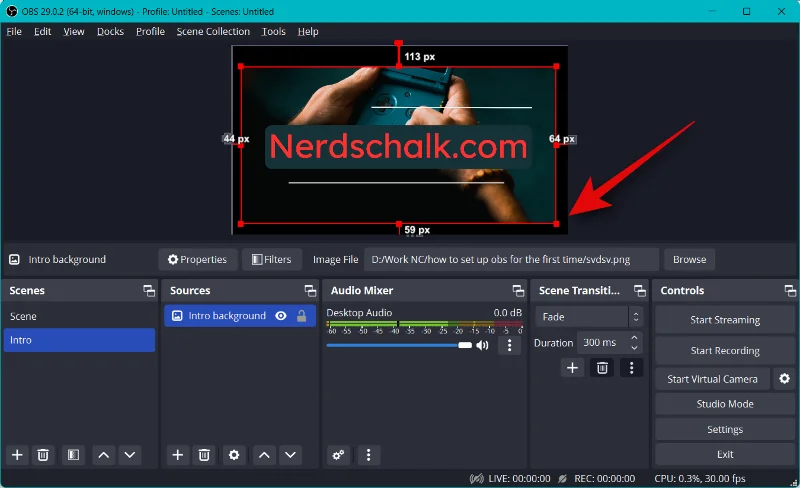800x488 pixels.
Task: Open Desktop Audio three-dot options
Action: 509,346
